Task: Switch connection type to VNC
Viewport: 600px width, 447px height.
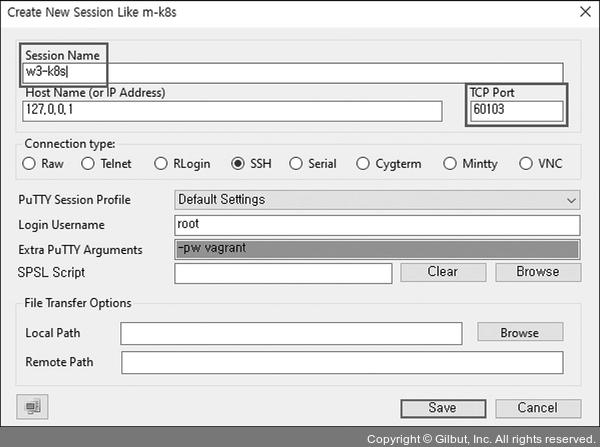Action: (526, 163)
